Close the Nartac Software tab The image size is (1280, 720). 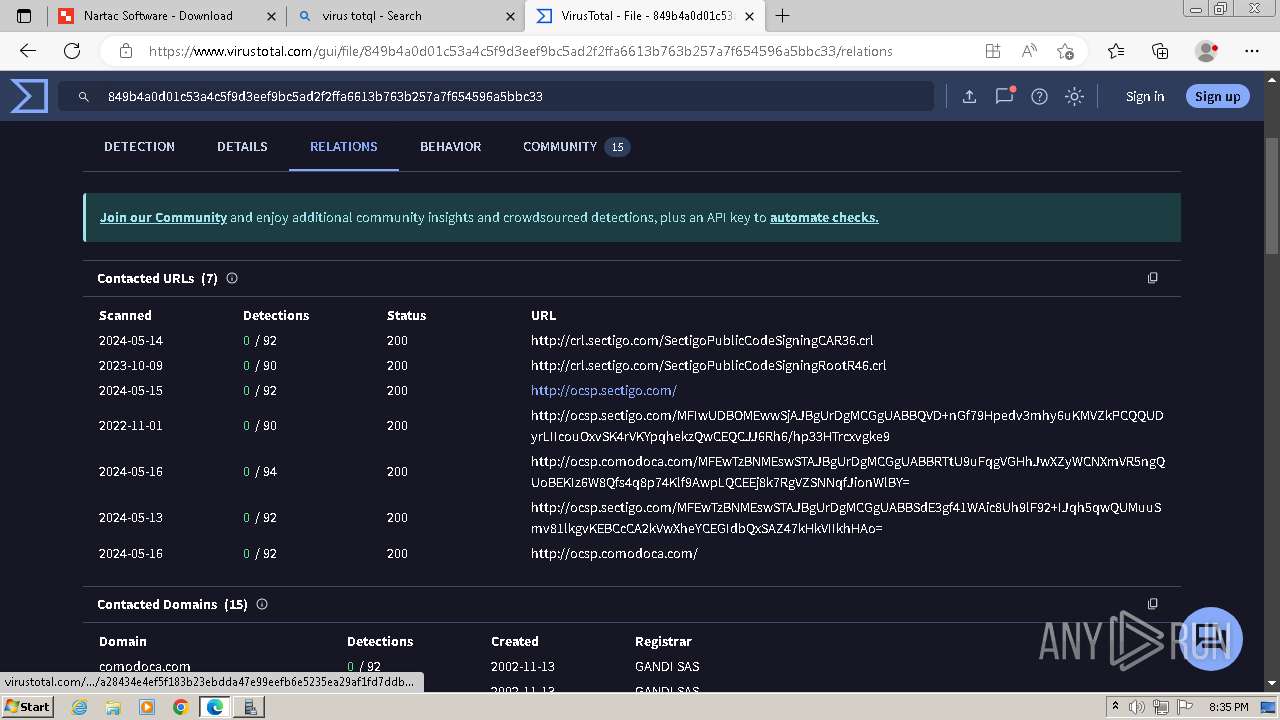coord(271,16)
